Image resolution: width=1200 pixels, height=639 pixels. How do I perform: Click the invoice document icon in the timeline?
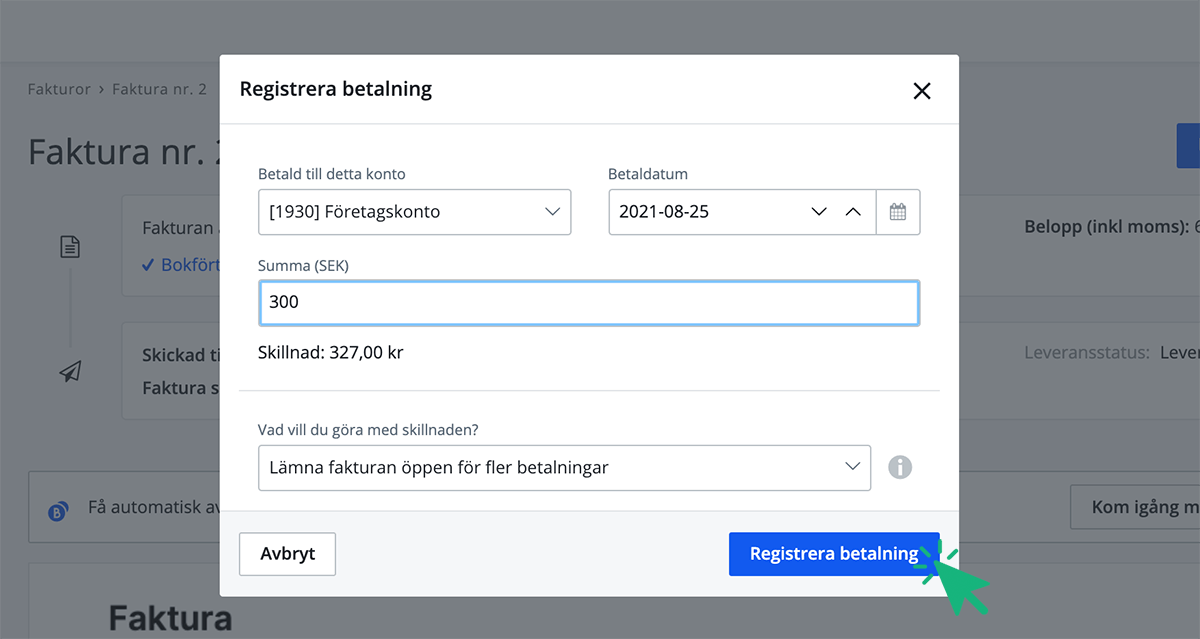[x=70, y=246]
